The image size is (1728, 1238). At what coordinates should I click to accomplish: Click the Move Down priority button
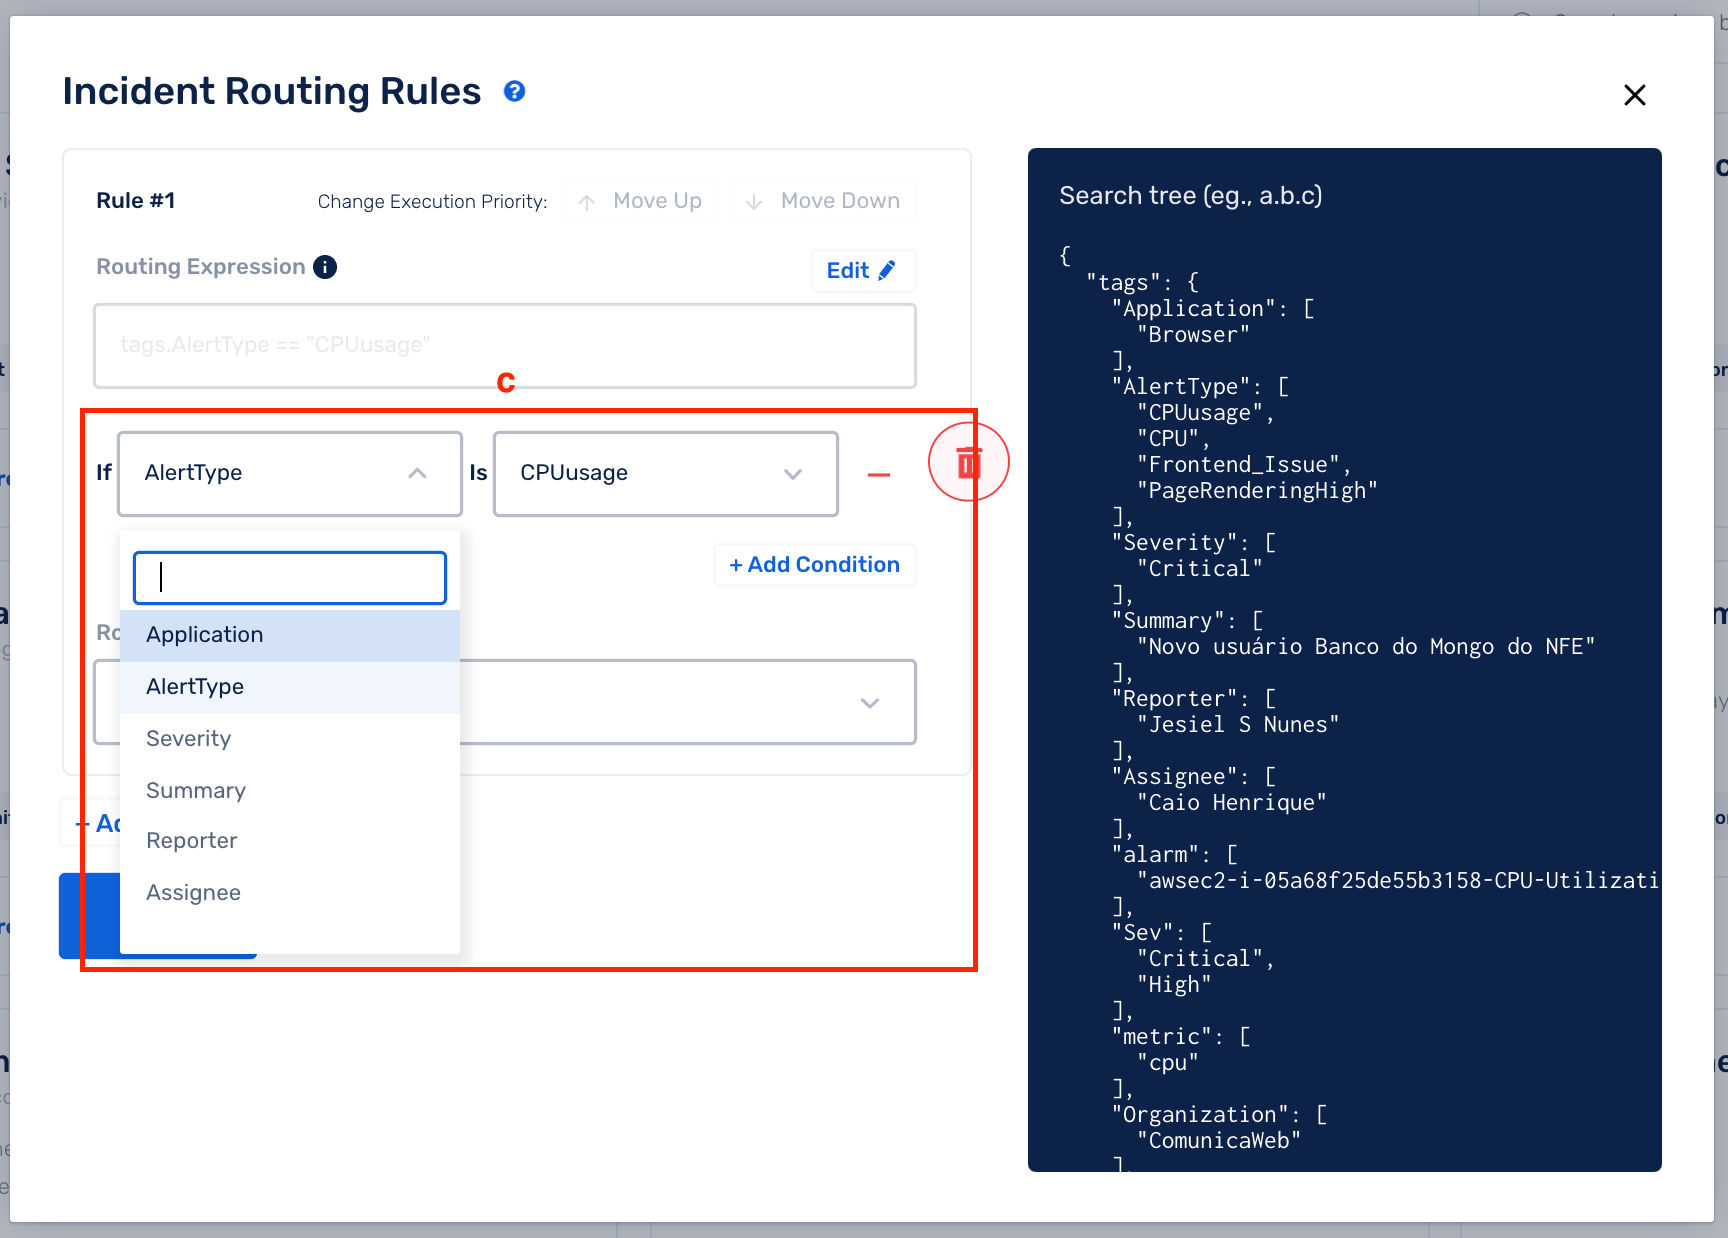[x=823, y=201]
